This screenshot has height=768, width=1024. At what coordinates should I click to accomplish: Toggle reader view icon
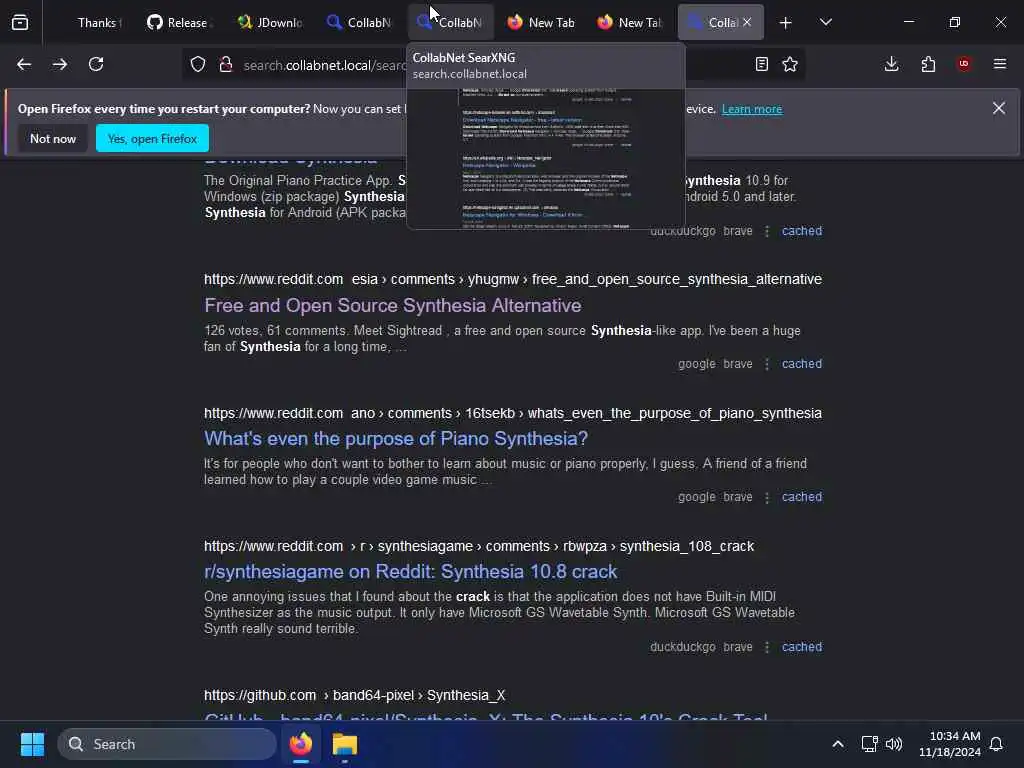(761, 64)
